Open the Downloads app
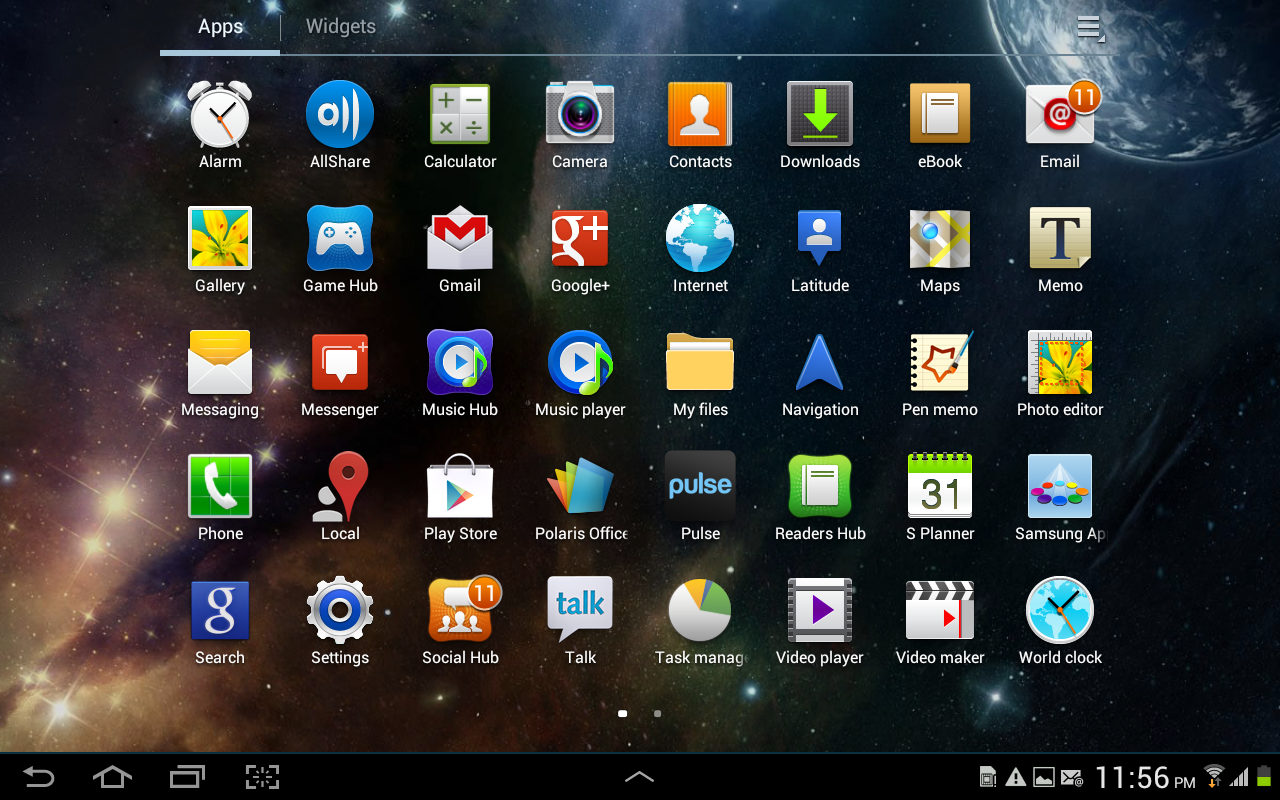This screenshot has width=1280, height=800. [x=820, y=125]
